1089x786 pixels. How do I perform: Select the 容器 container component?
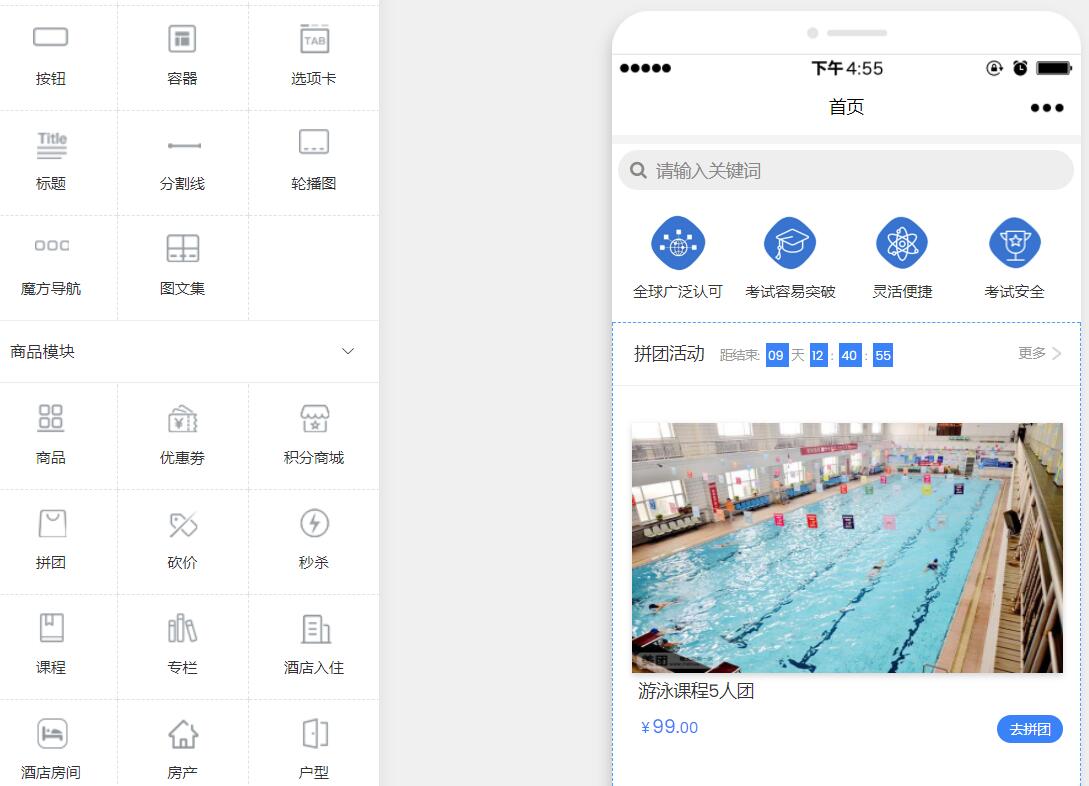183,57
